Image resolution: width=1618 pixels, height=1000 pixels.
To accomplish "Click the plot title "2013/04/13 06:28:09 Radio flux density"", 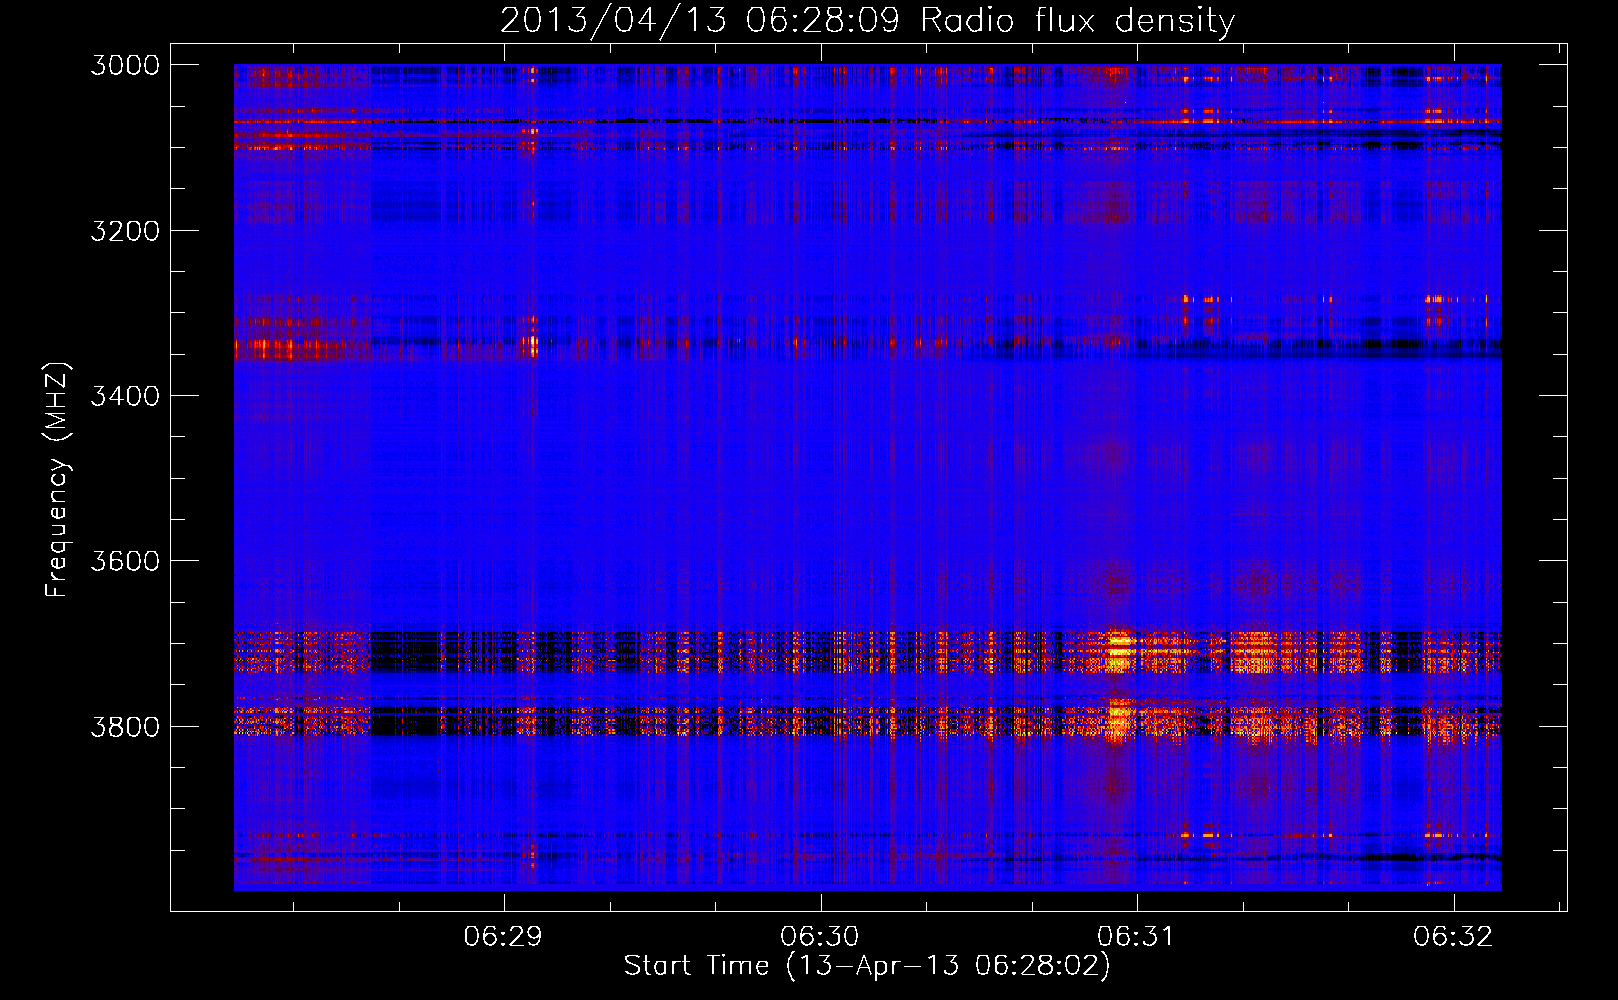I will [x=867, y=21].
